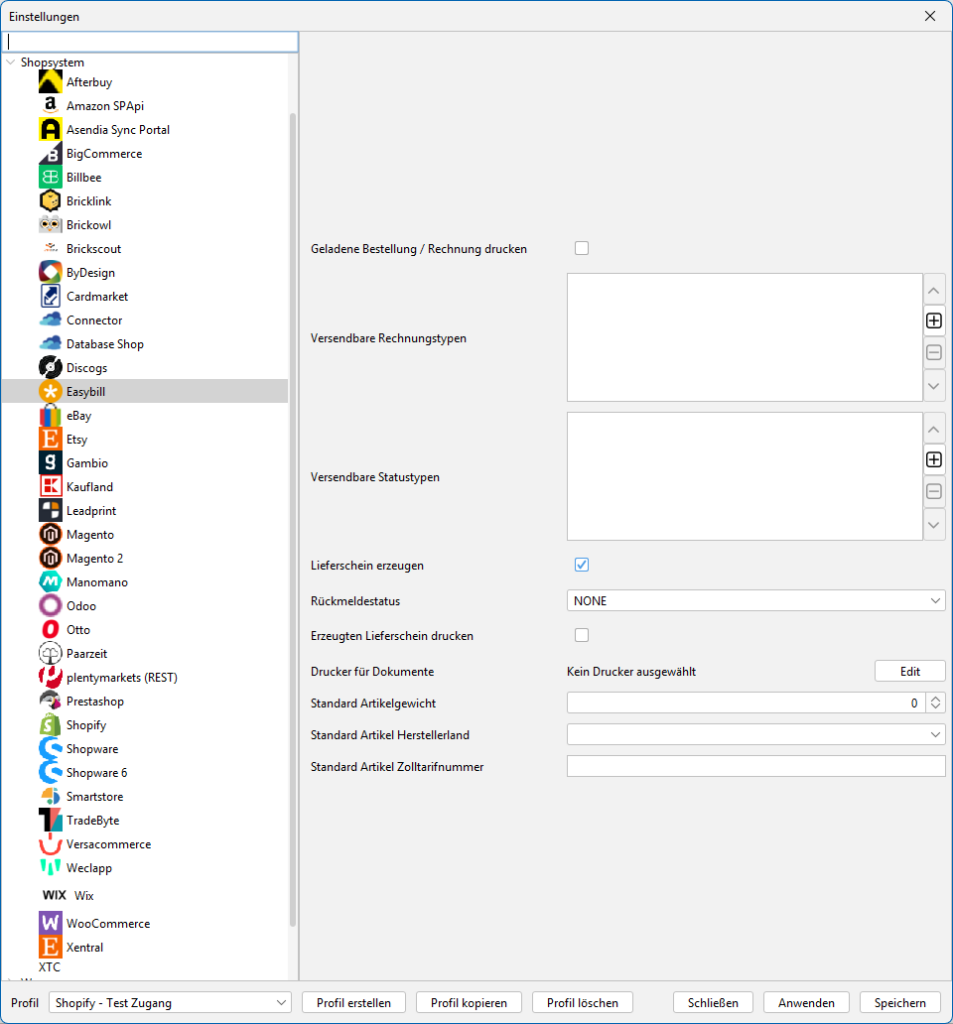
Task: Click the Speichern button
Action: pos(900,1003)
